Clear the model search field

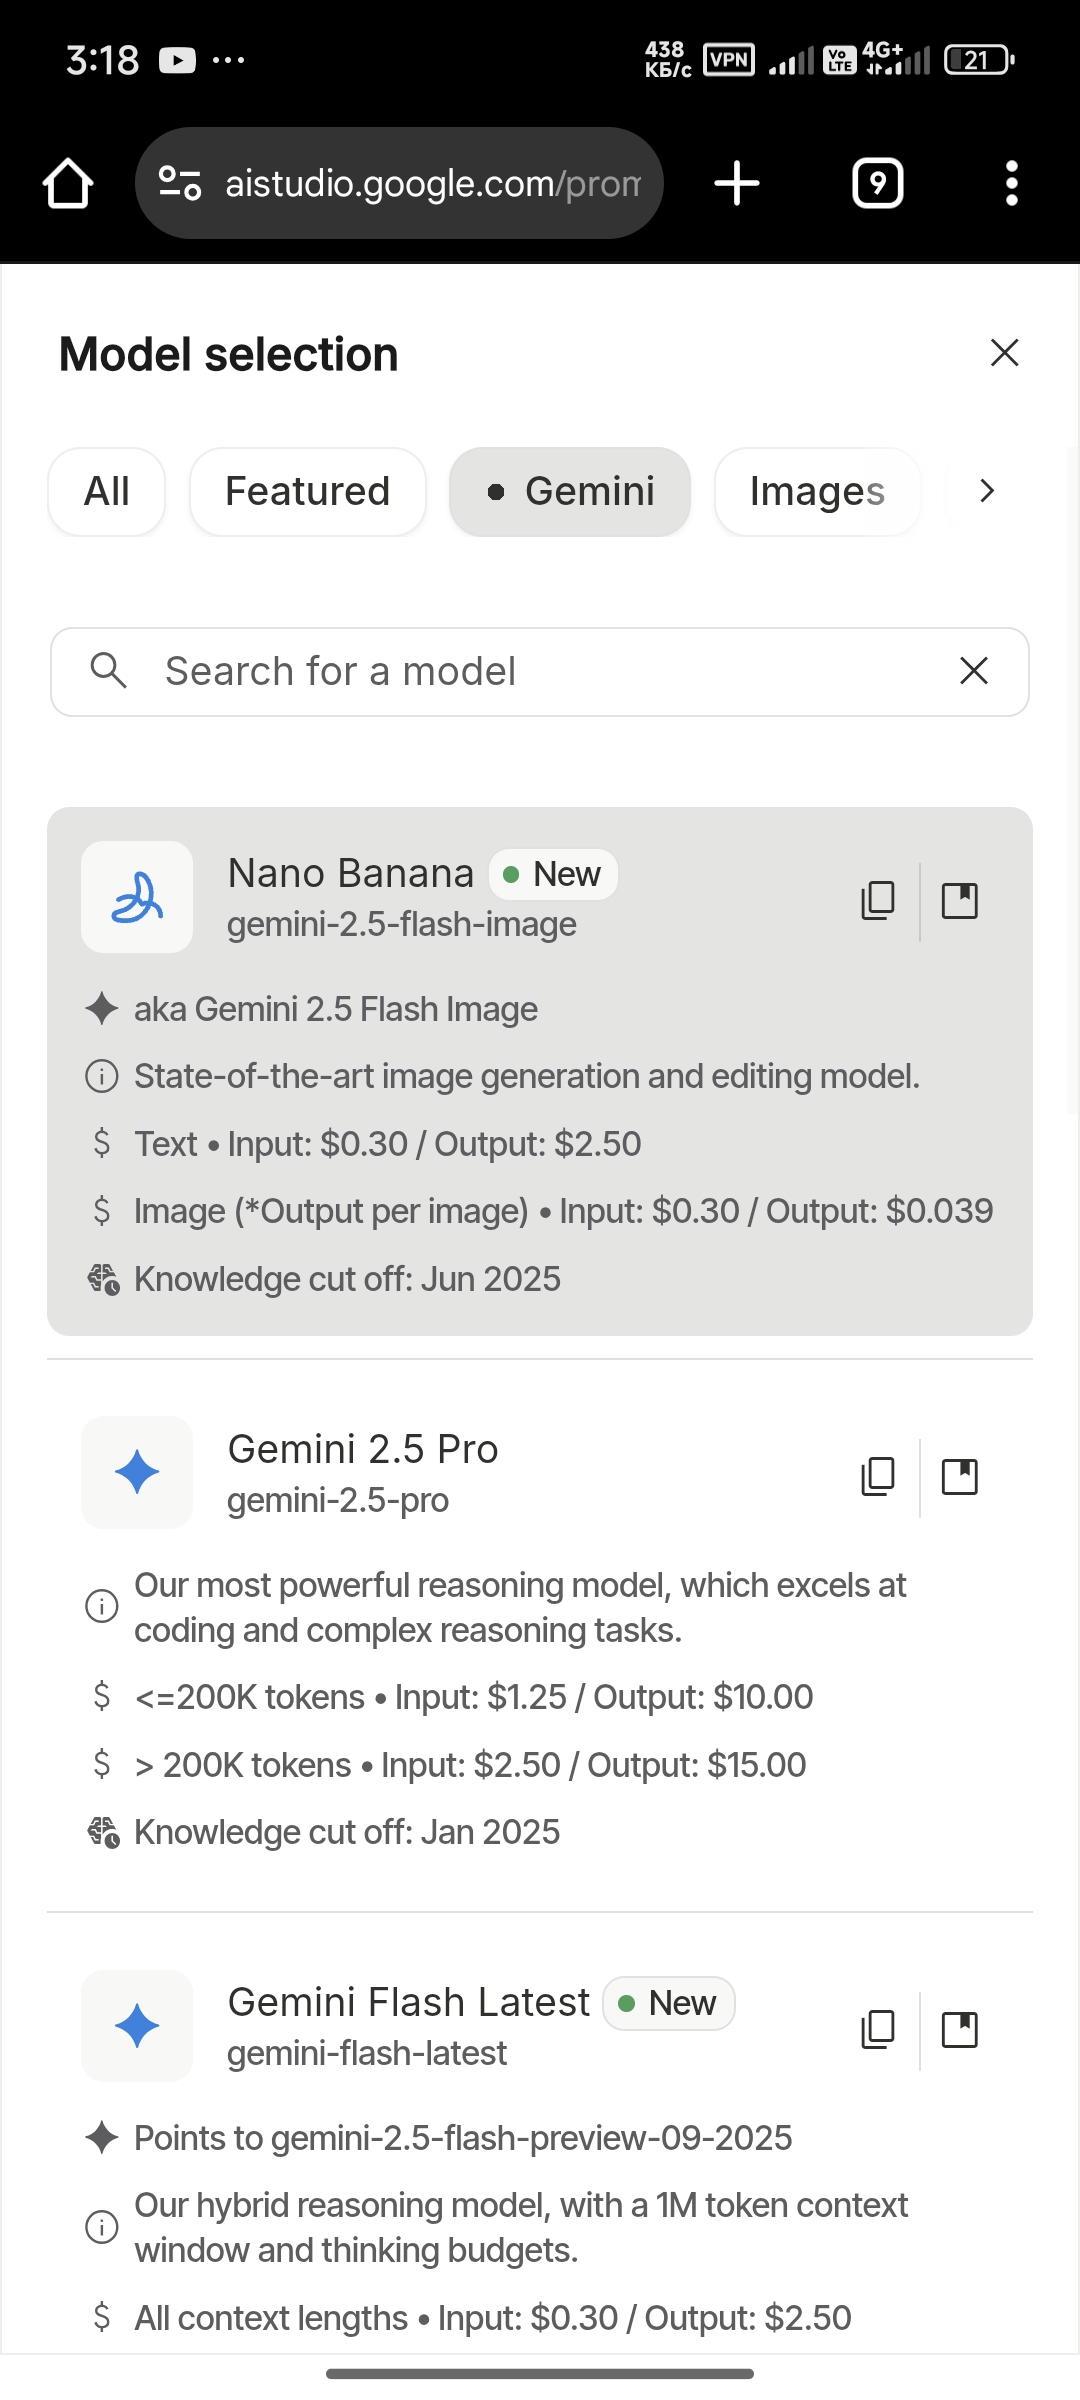point(973,671)
